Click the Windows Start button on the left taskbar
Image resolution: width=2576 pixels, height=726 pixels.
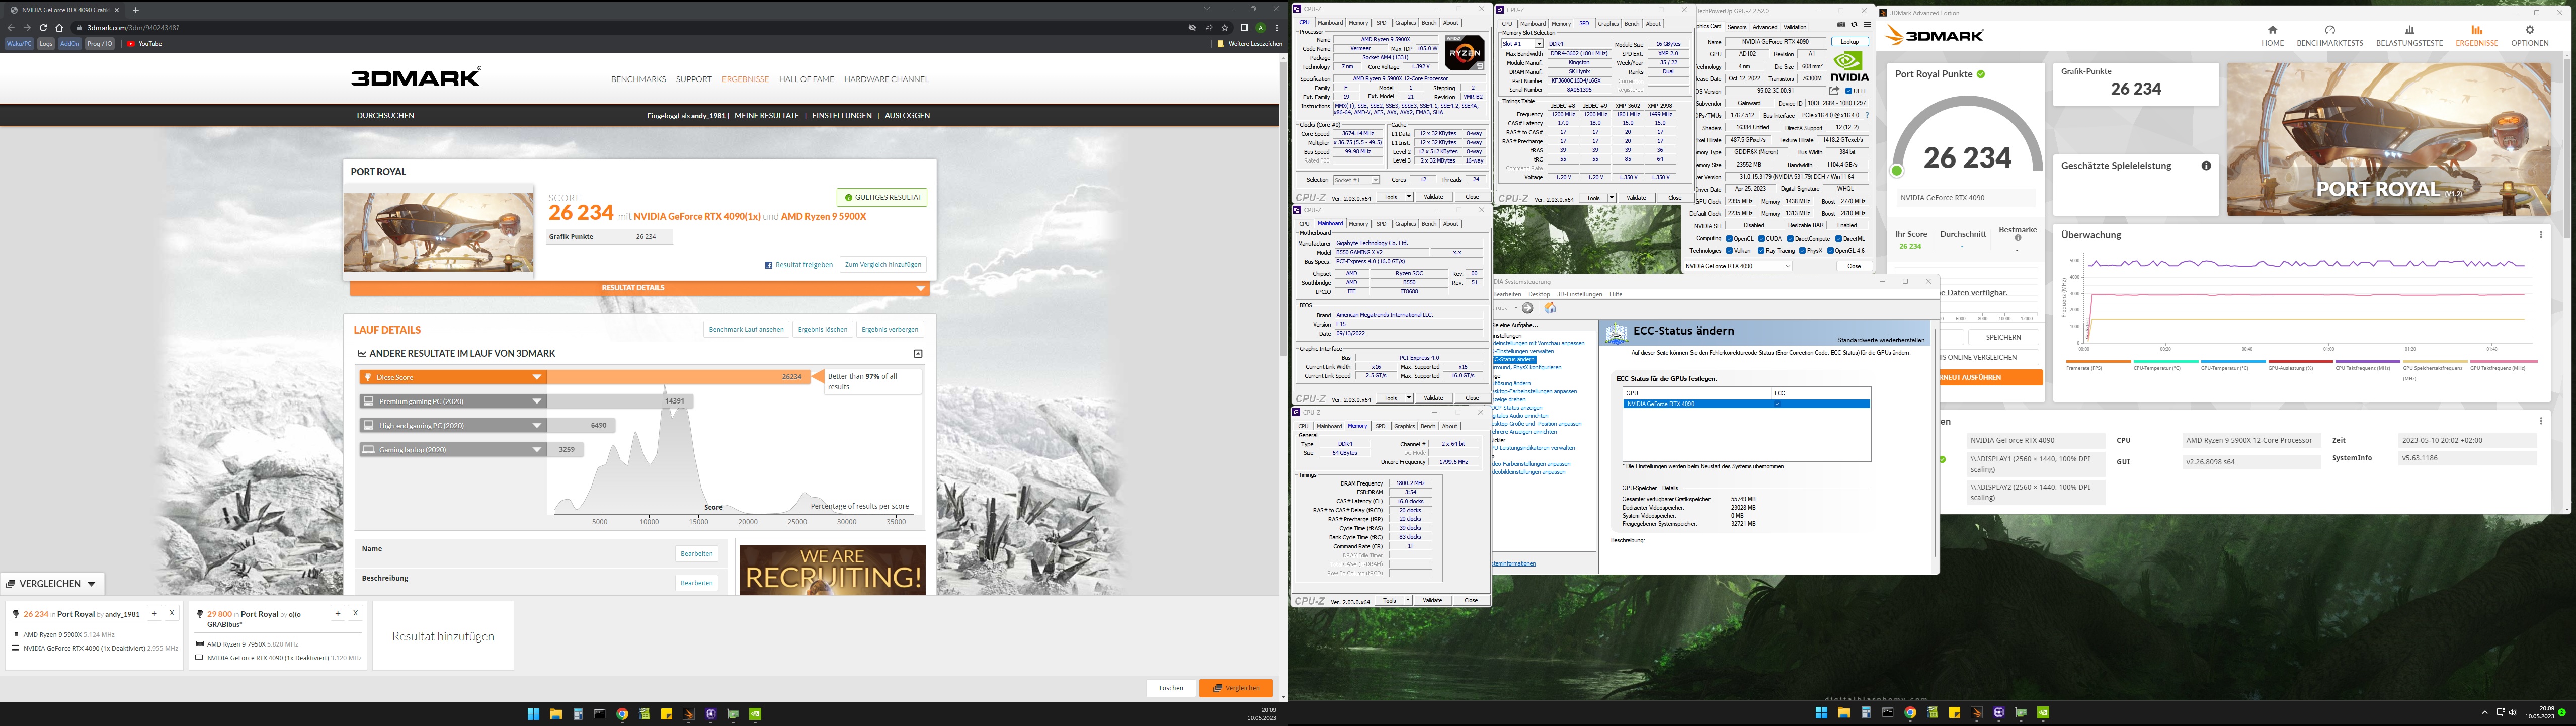[x=533, y=714]
